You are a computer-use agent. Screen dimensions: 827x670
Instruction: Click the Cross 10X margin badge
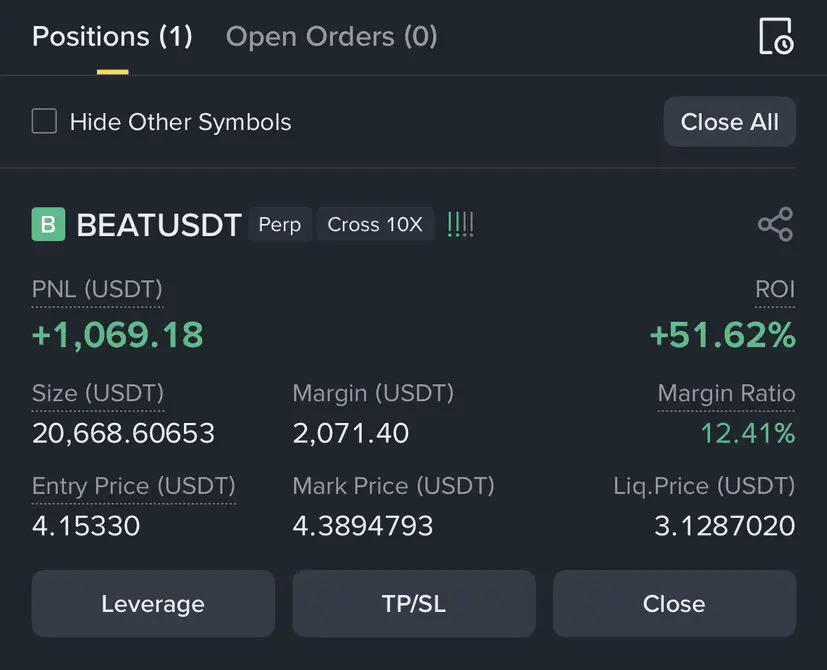coord(375,224)
